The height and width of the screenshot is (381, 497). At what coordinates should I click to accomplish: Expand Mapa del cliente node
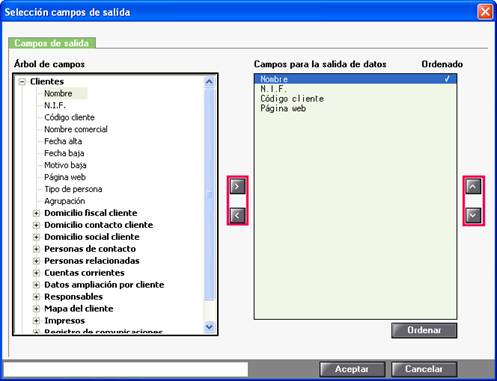tap(36, 309)
